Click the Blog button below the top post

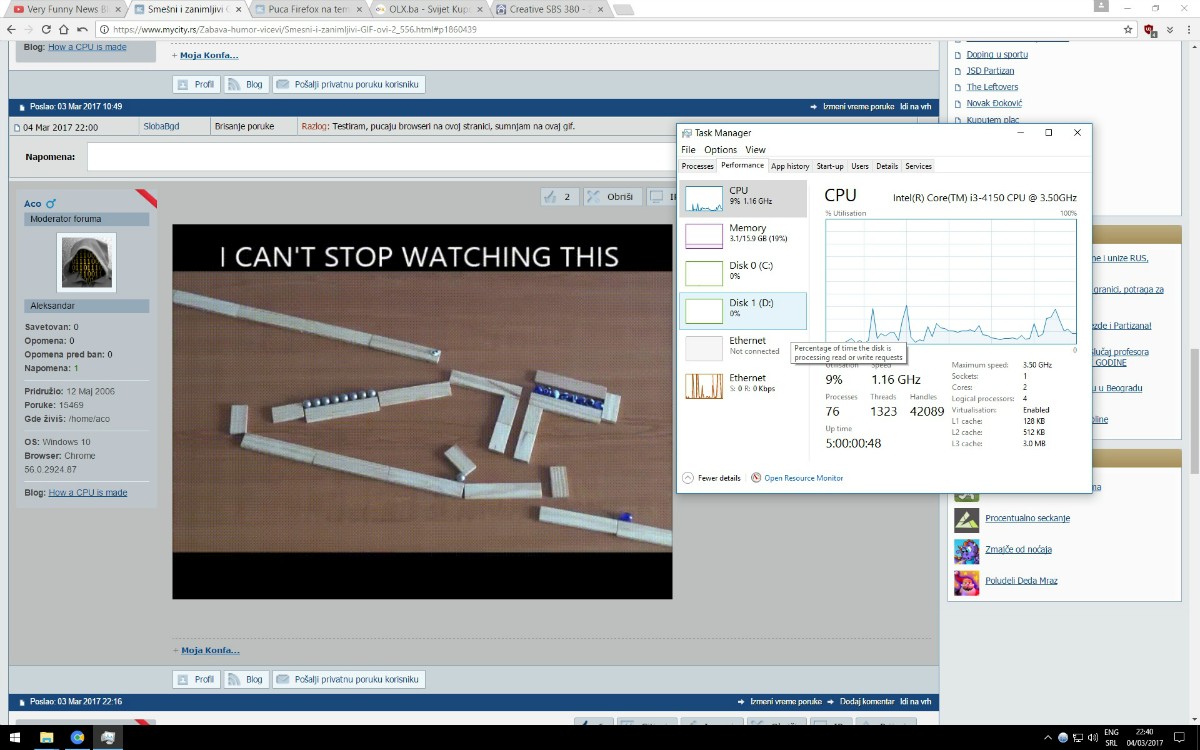(246, 85)
